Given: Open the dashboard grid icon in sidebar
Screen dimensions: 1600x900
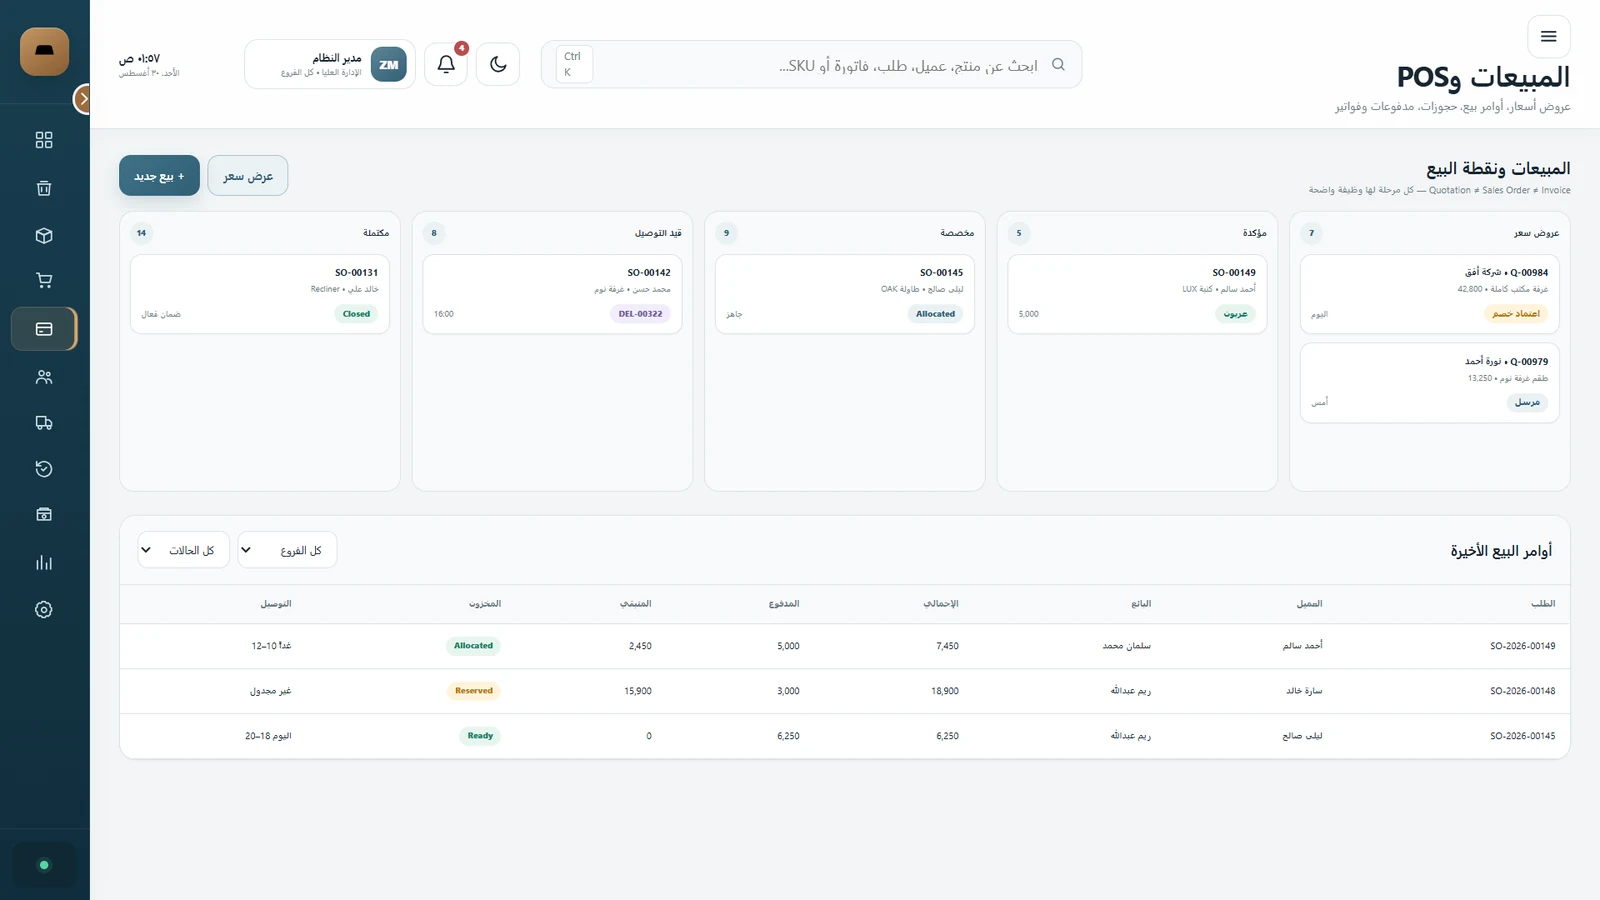Looking at the screenshot, I should click(x=44, y=140).
